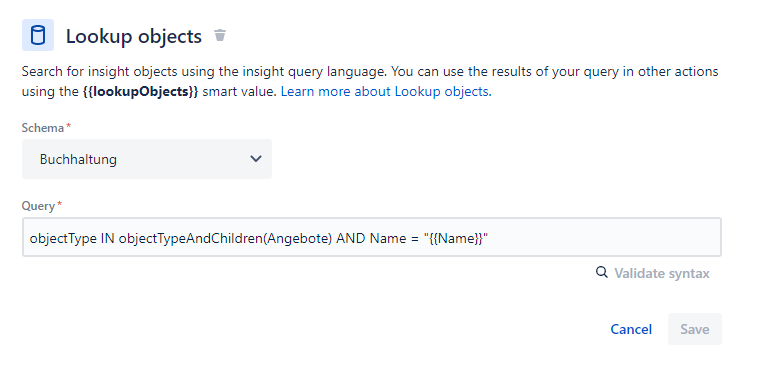Click the Save button
The image size is (762, 387).
pos(694,329)
